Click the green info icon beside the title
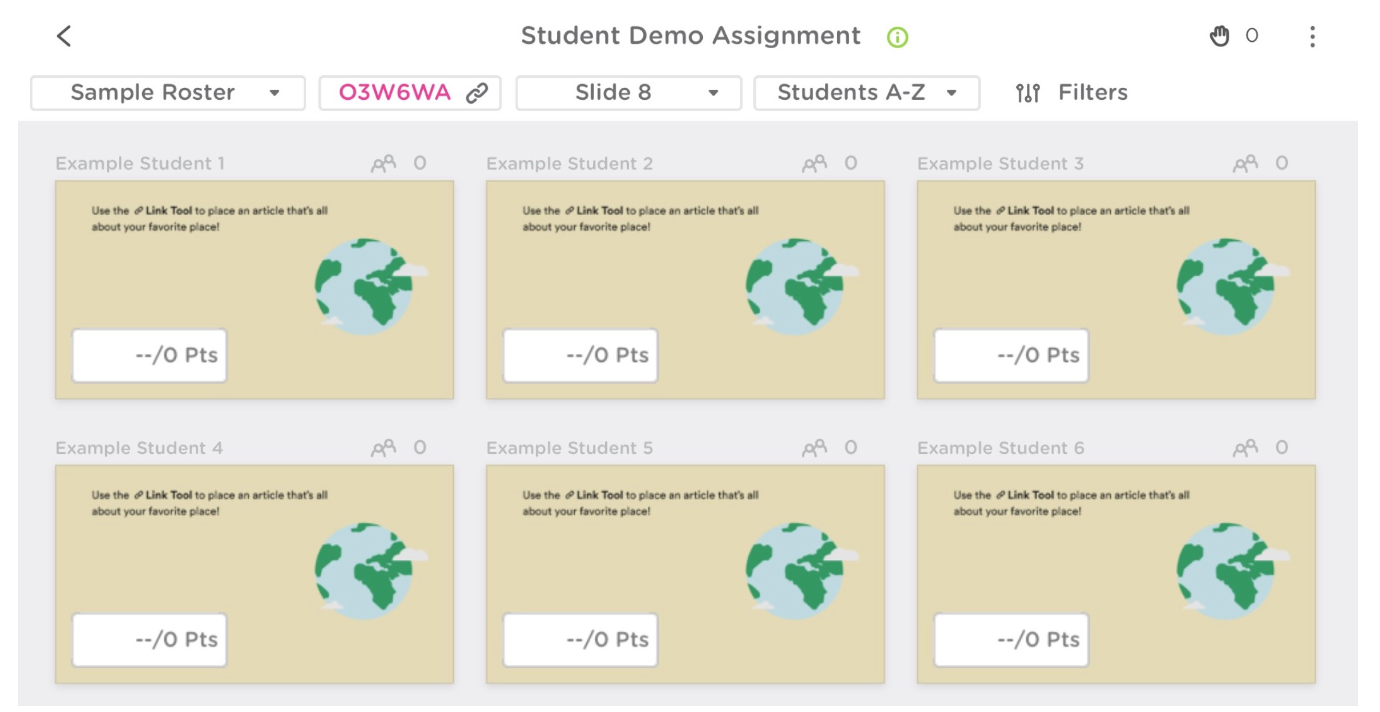The height and width of the screenshot is (712, 1380). pyautogui.click(x=897, y=38)
